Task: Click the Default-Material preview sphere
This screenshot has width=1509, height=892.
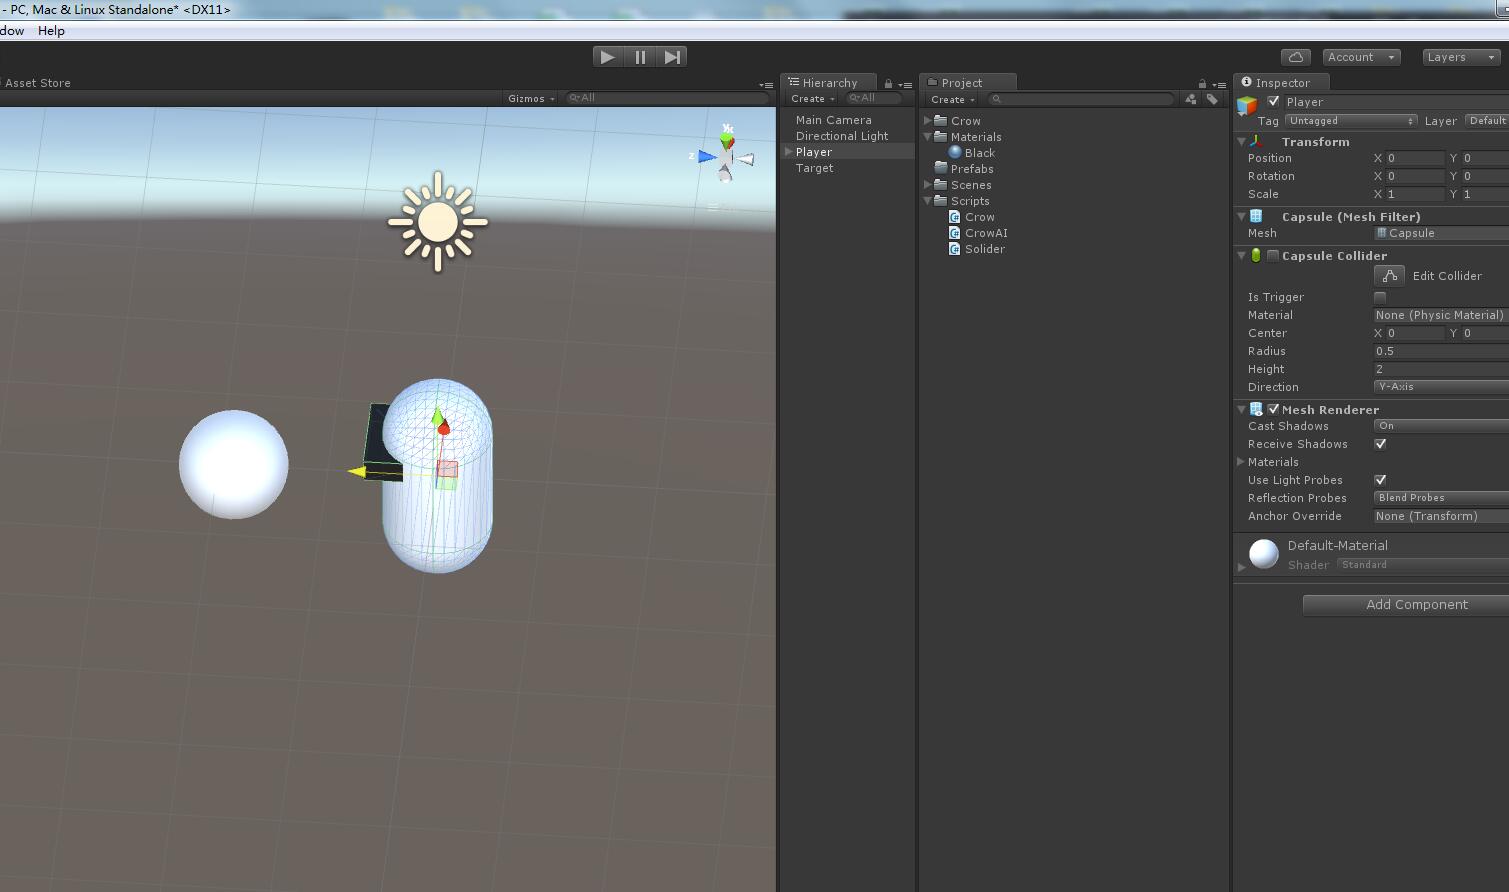Action: click(1262, 554)
